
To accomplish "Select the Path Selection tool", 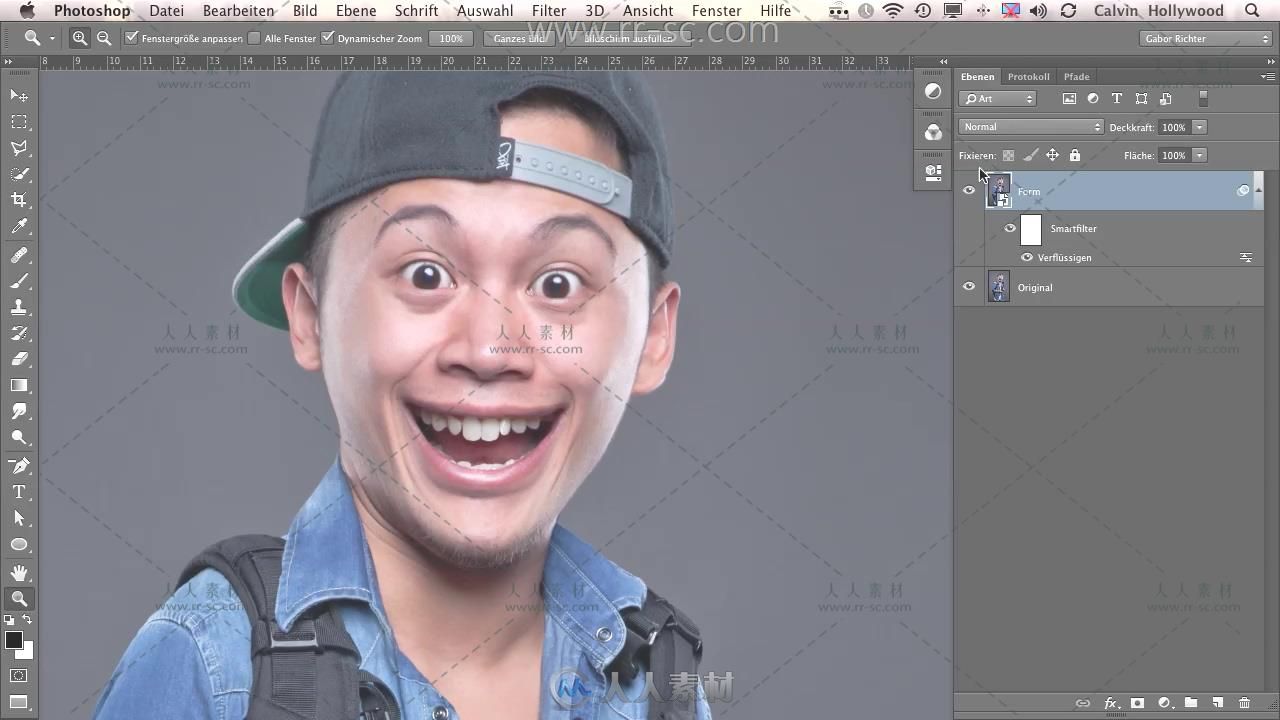I will (19, 518).
